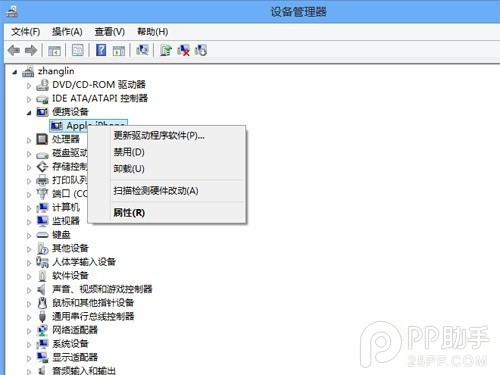The image size is (500, 375).
Task: Click the blue Help question-mark icon
Action: click(x=101, y=50)
